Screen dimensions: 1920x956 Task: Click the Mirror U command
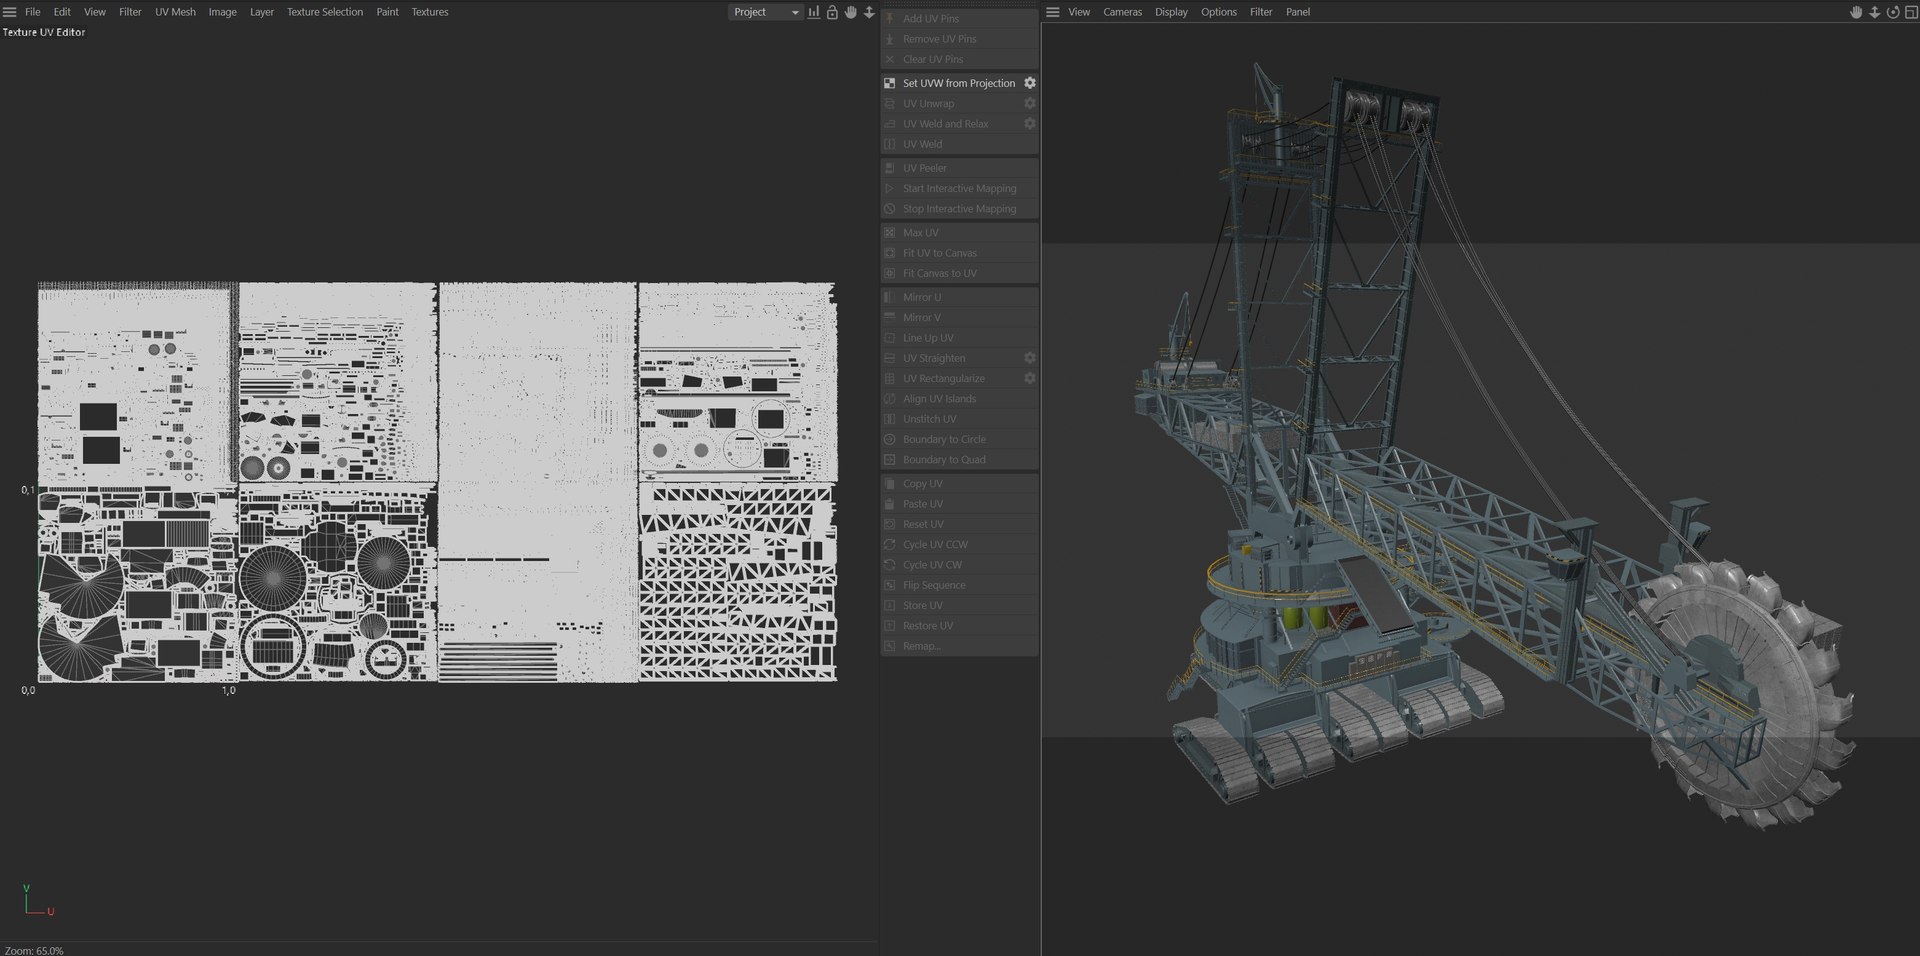click(960, 297)
